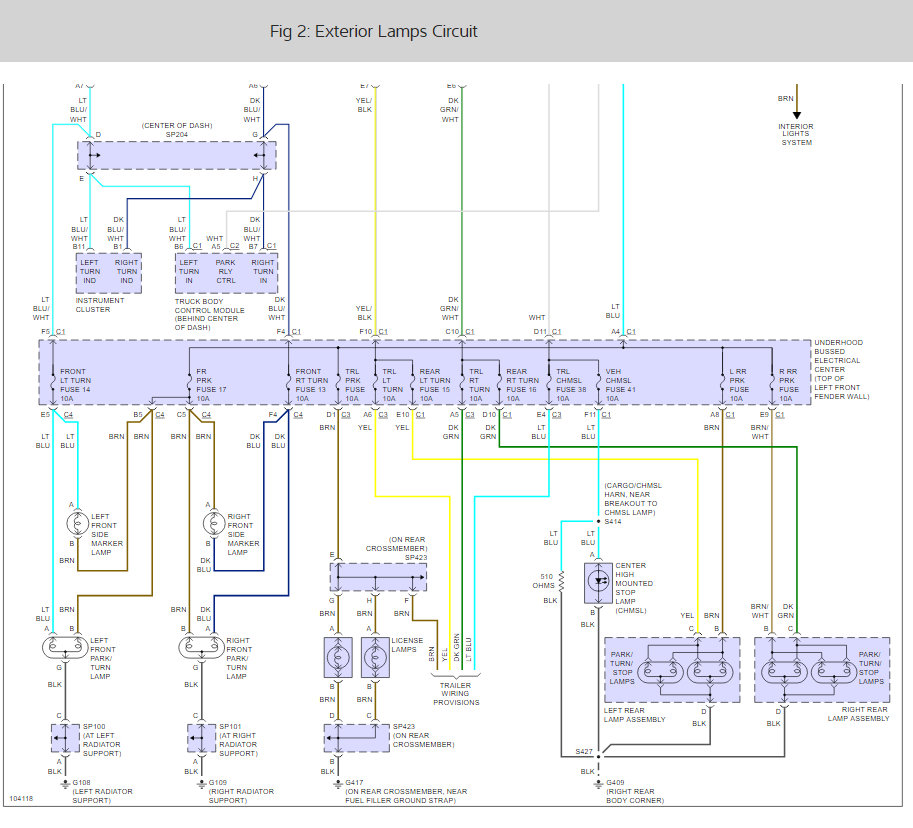The width and height of the screenshot is (913, 828).
Task: Click the RIGHT REAR LAMP ASSEMBLY label
Action: point(858,714)
